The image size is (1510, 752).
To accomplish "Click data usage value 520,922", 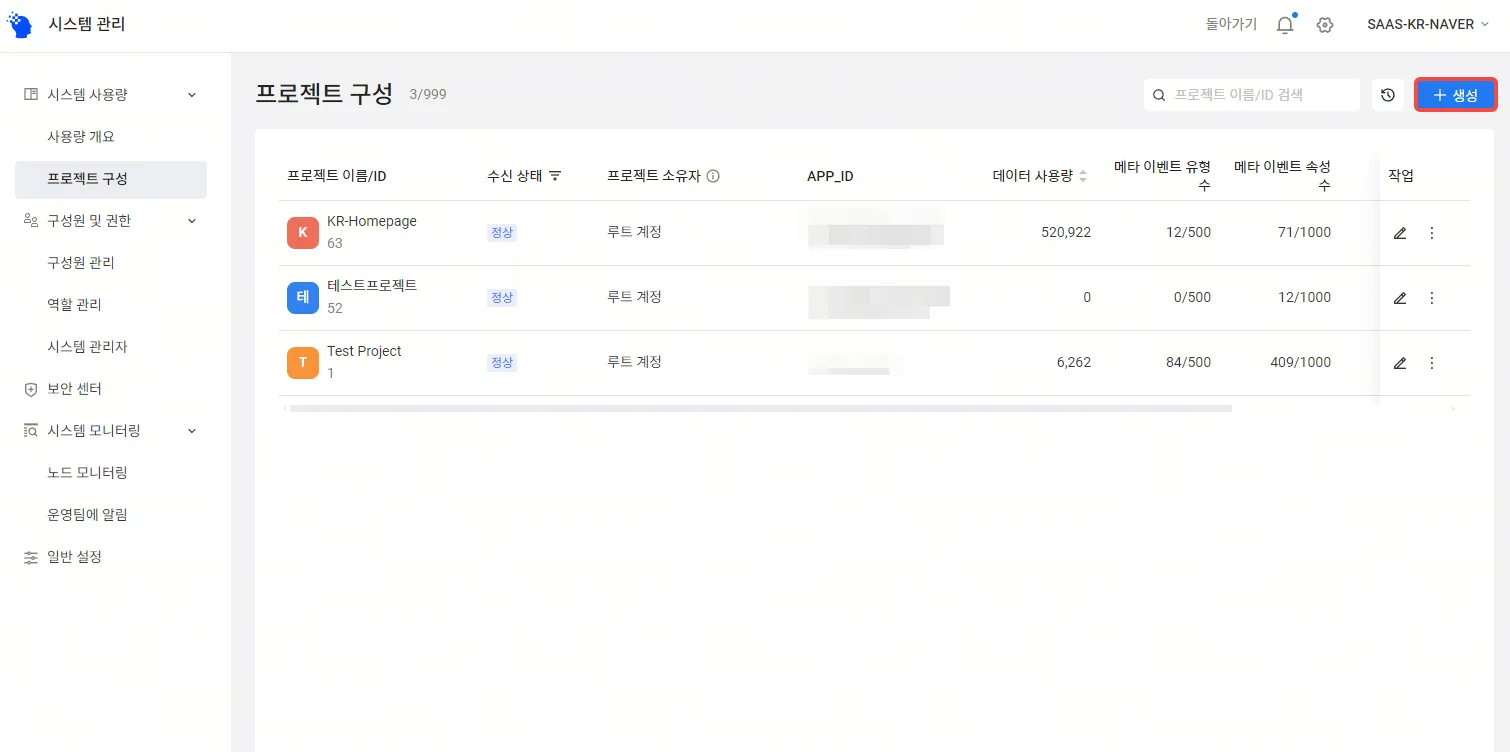I will point(1066,232).
